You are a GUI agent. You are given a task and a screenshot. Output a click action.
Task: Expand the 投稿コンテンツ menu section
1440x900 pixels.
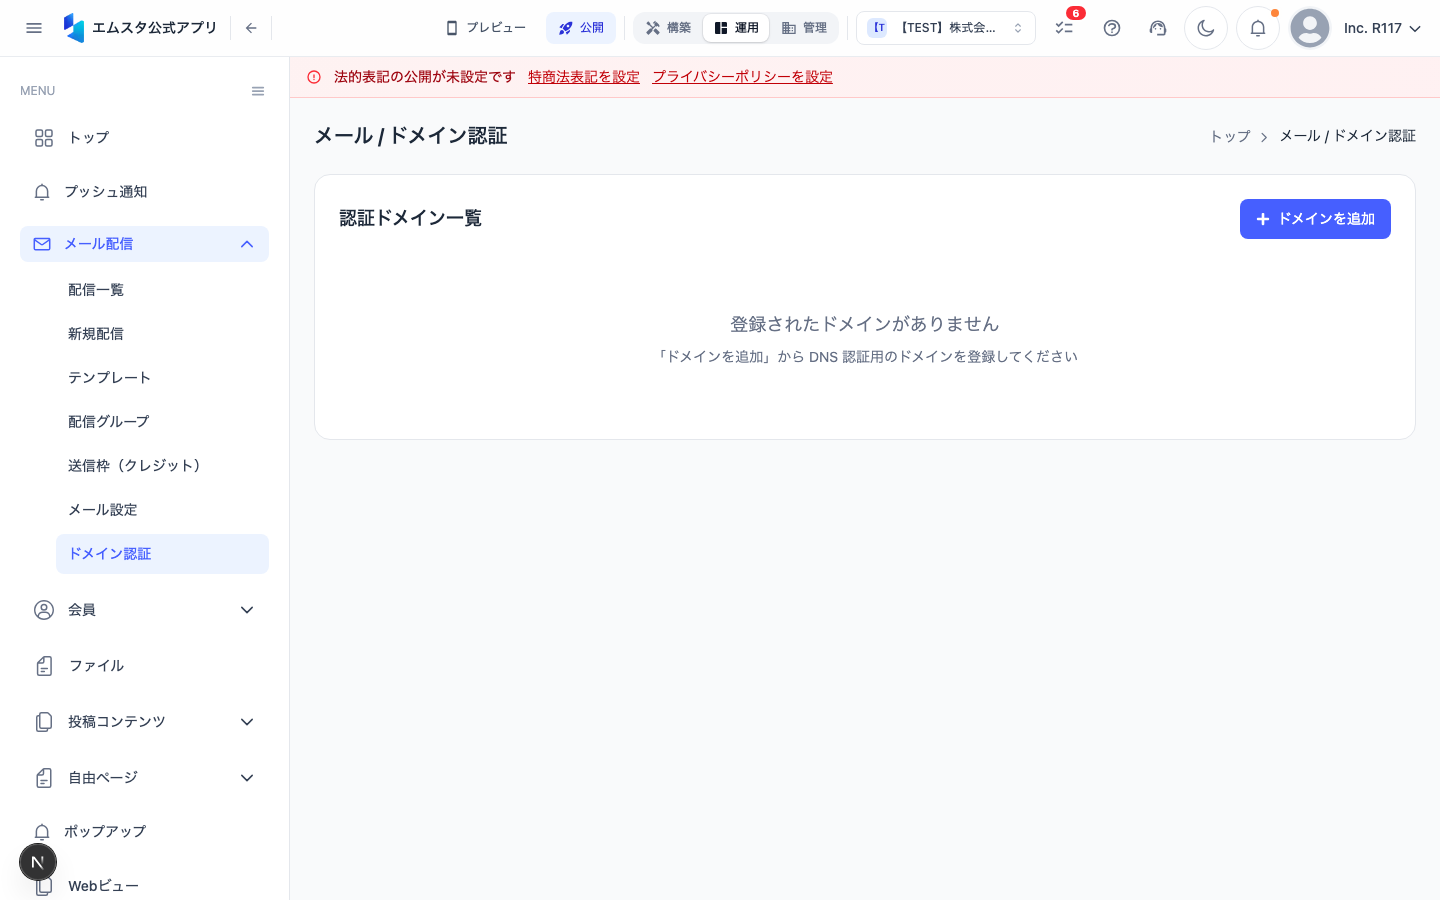144,722
